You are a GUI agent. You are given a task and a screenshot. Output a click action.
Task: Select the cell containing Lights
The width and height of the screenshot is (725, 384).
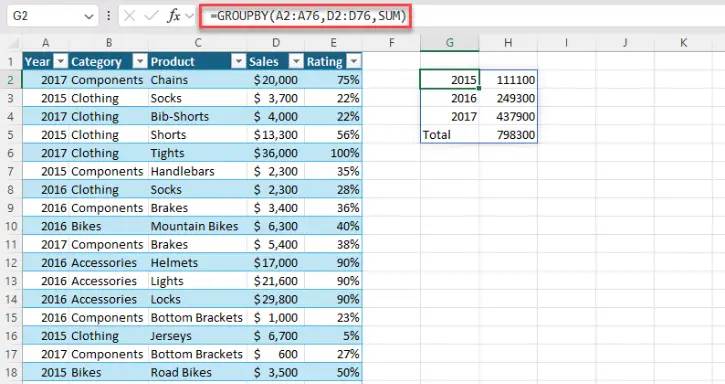198,281
